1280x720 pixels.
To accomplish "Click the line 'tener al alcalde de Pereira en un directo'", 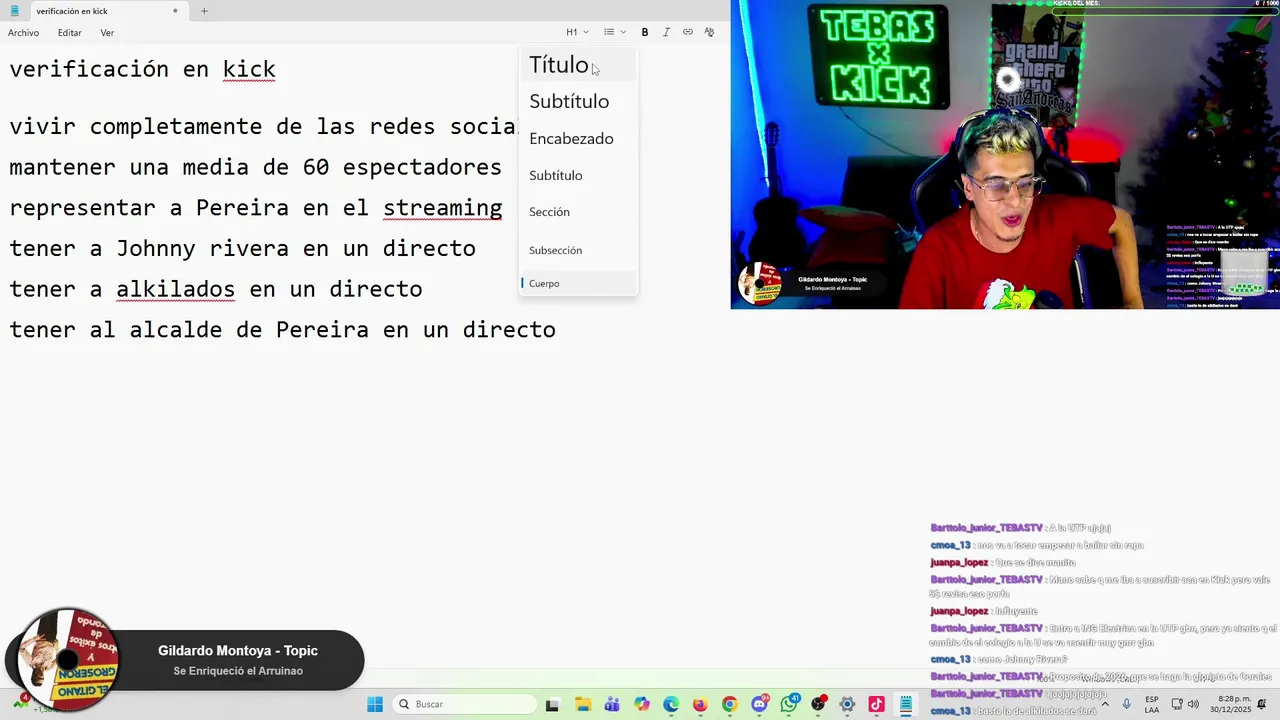I will click(282, 330).
